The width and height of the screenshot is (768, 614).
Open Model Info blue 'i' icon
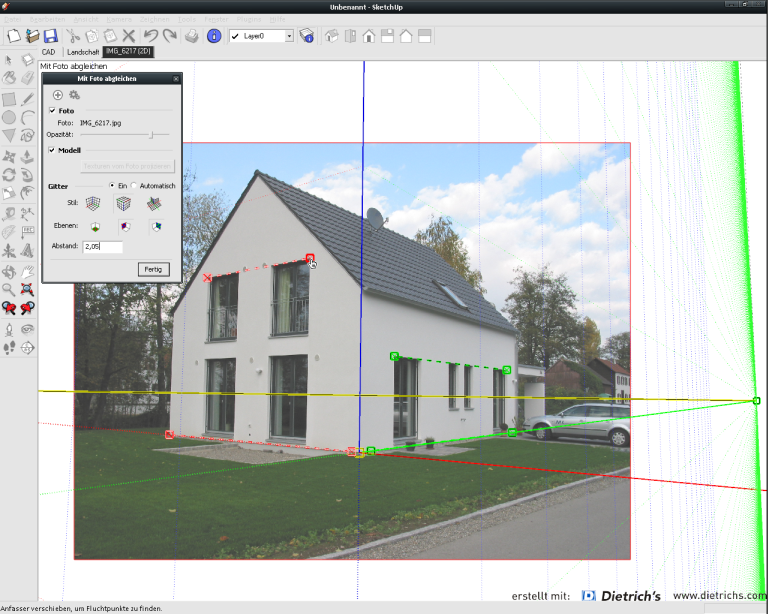[214, 36]
